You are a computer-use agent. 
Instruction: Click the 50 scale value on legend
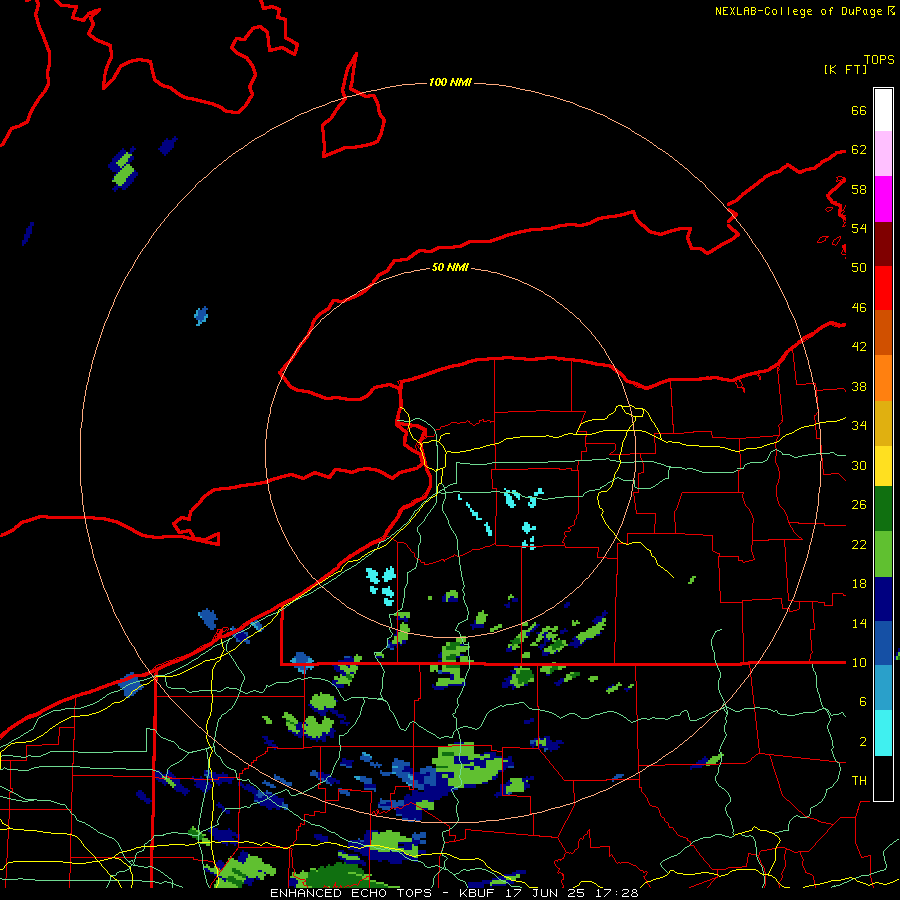point(859,267)
